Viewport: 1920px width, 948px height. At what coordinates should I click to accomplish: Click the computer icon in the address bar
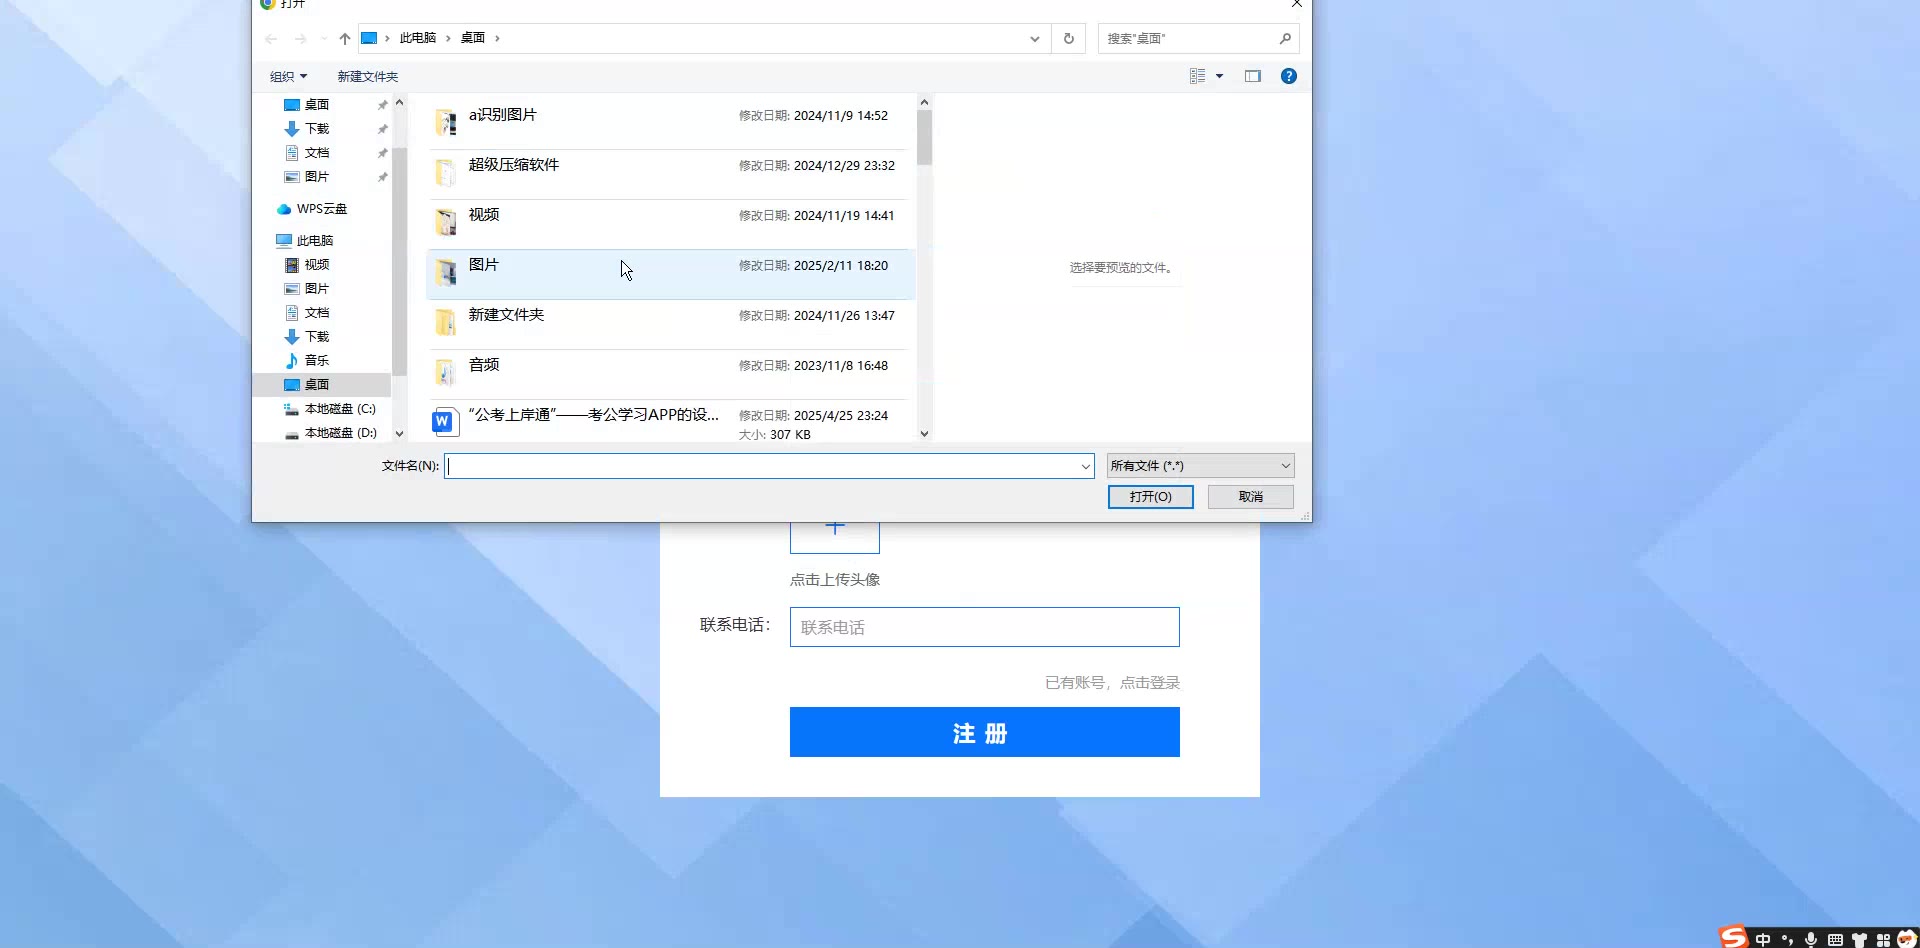[x=369, y=38]
